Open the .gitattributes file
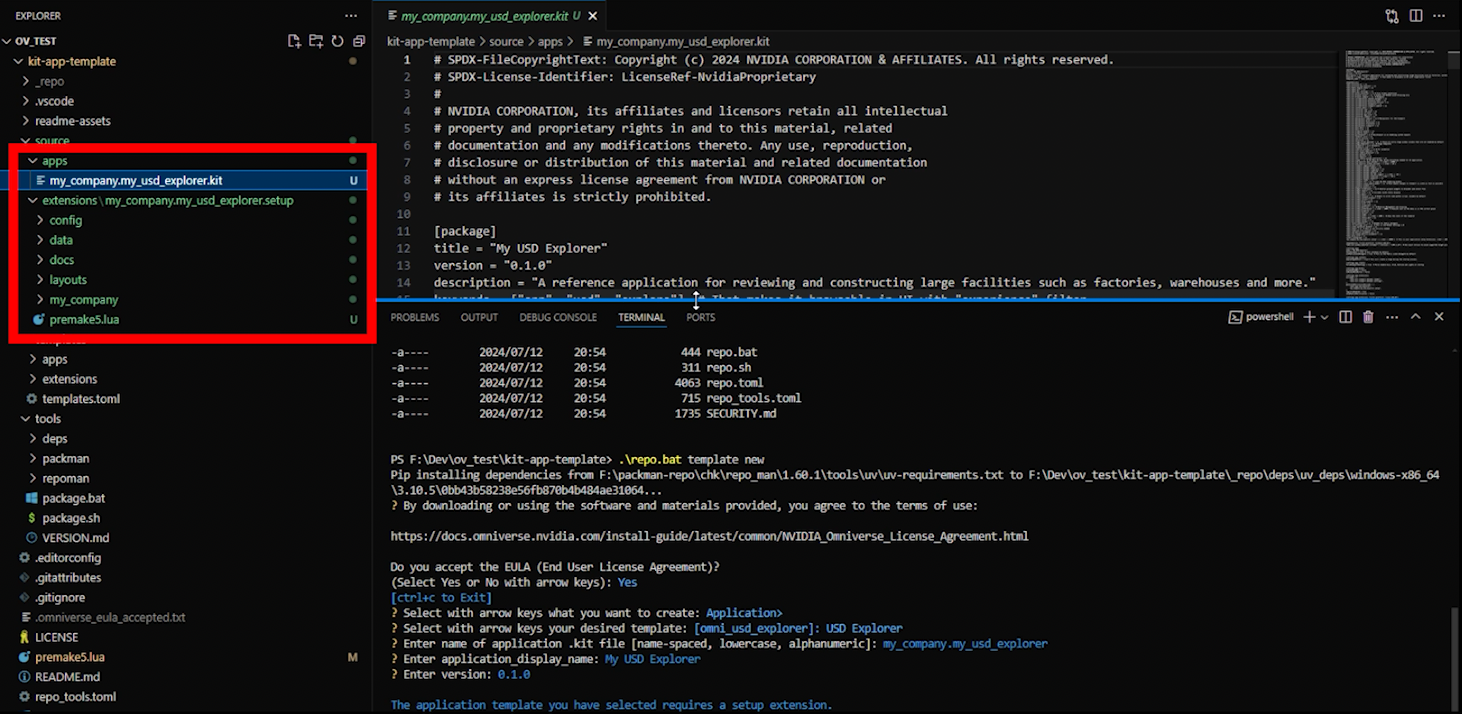 coord(68,577)
